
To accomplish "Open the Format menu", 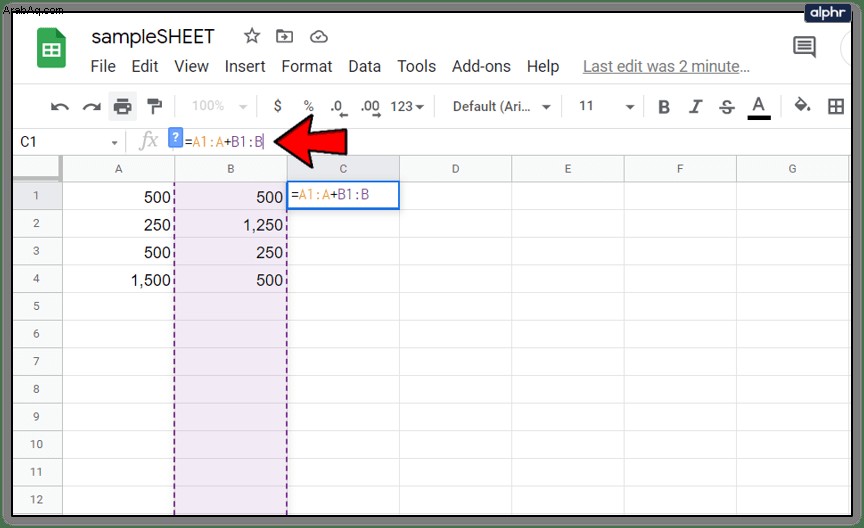I will coord(306,66).
